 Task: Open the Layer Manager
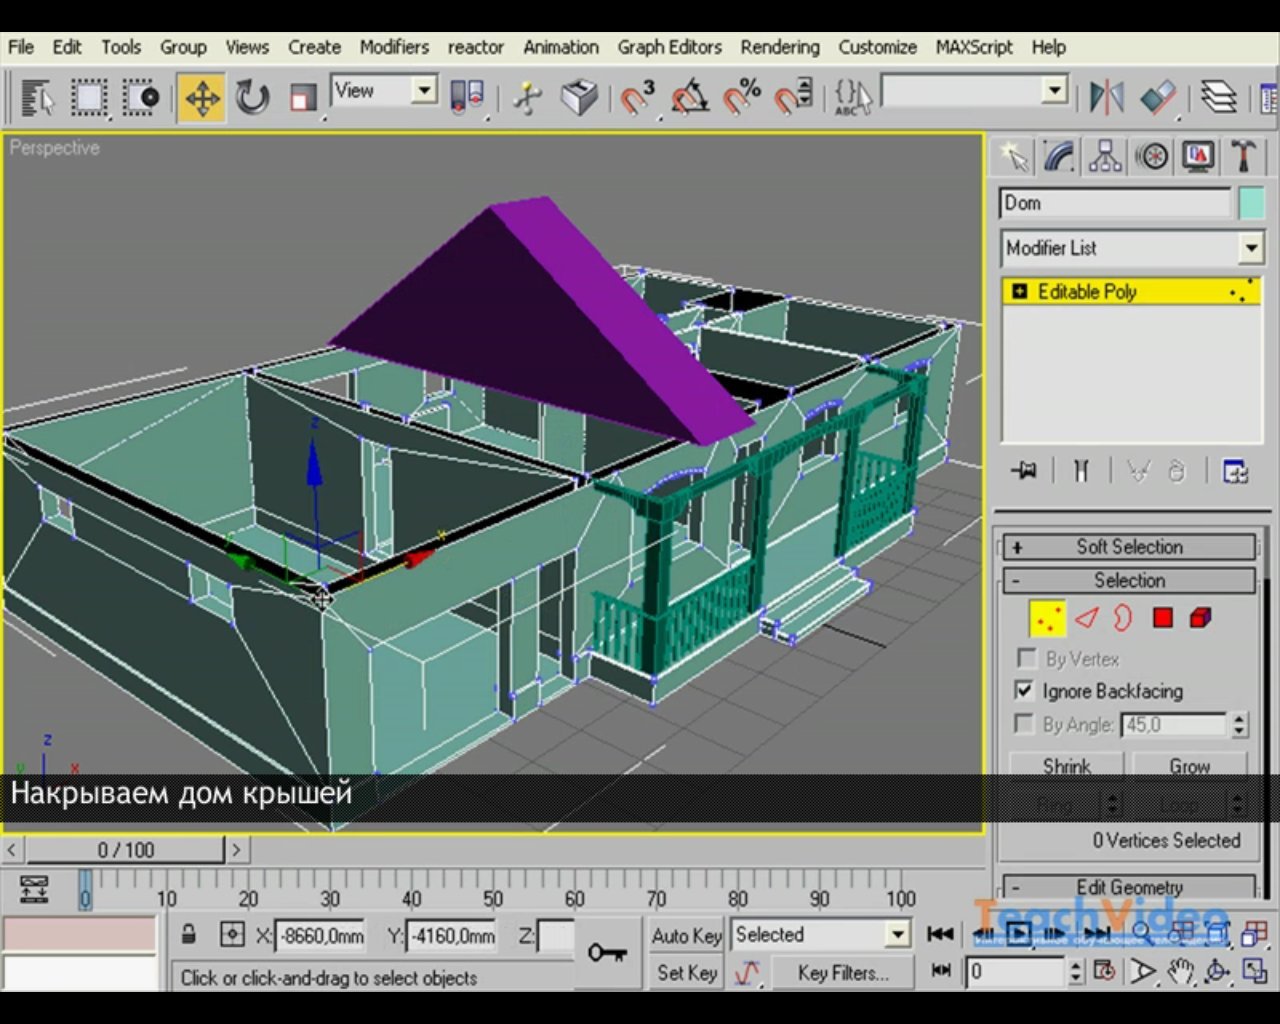pos(1218,98)
